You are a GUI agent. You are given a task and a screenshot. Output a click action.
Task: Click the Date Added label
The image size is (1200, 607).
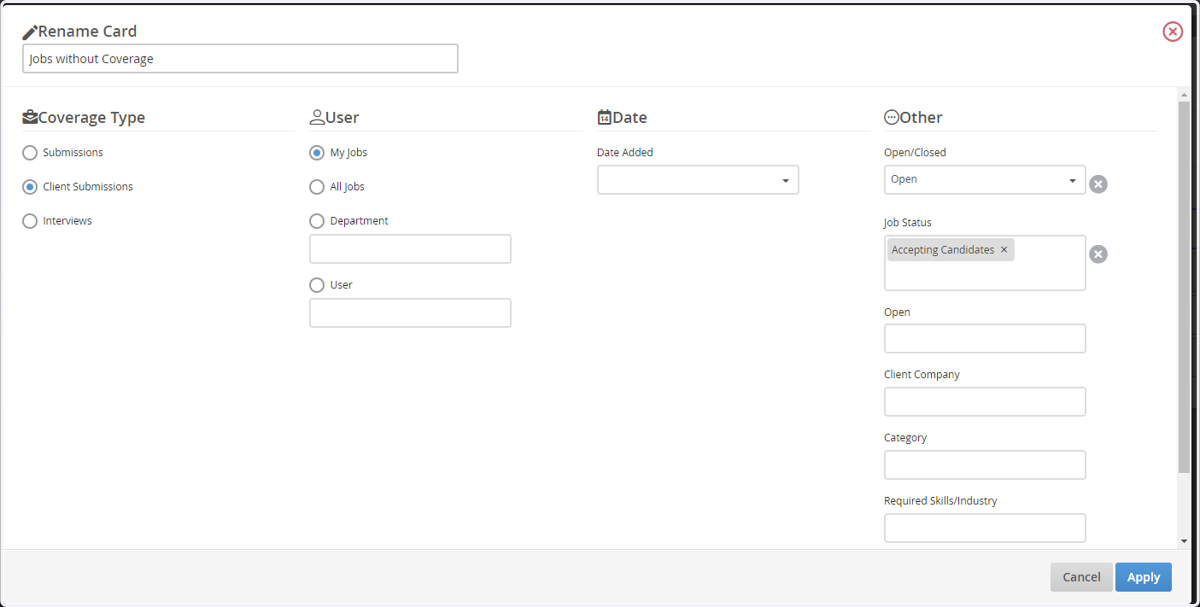625,153
